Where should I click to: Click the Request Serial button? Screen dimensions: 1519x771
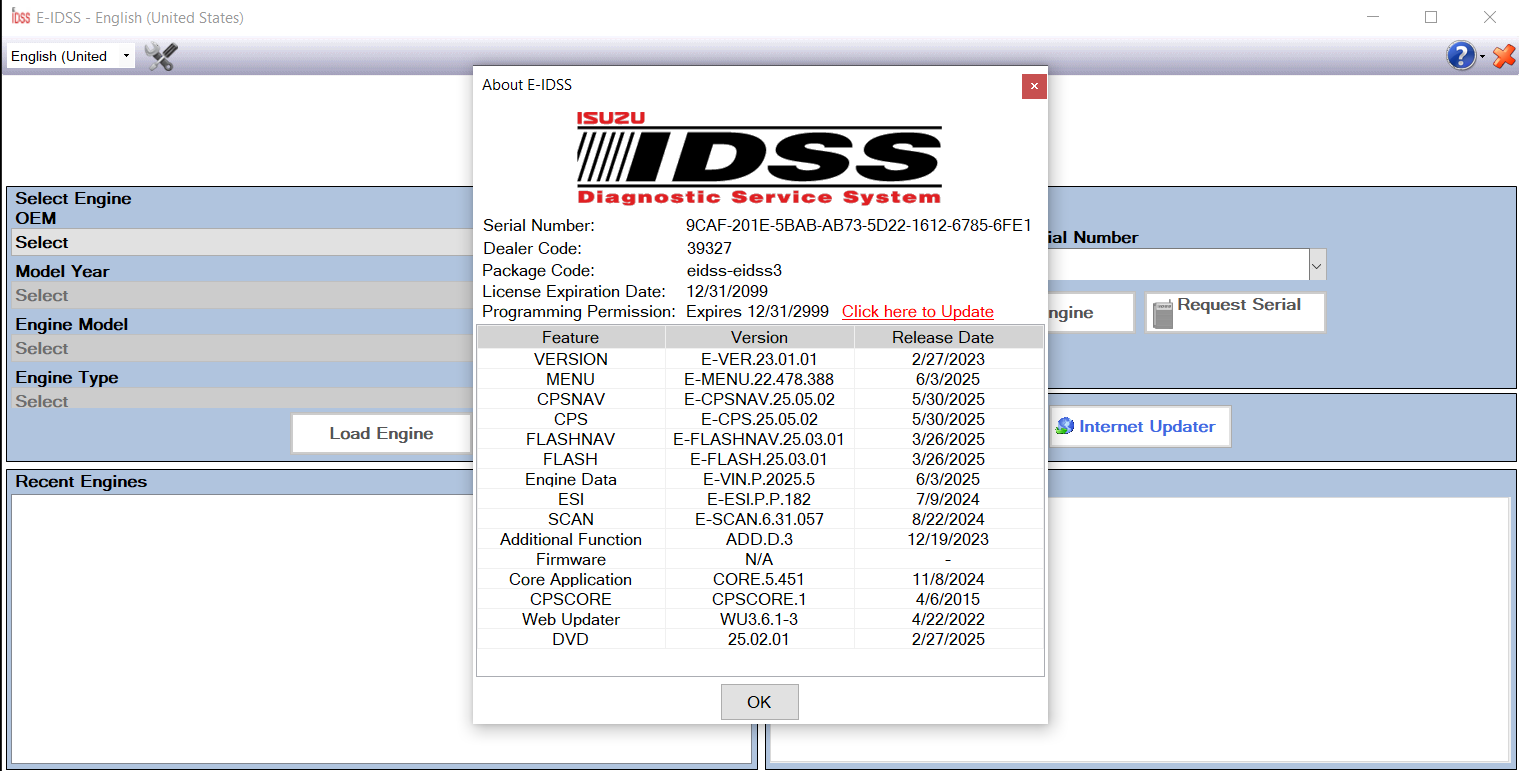point(1236,312)
